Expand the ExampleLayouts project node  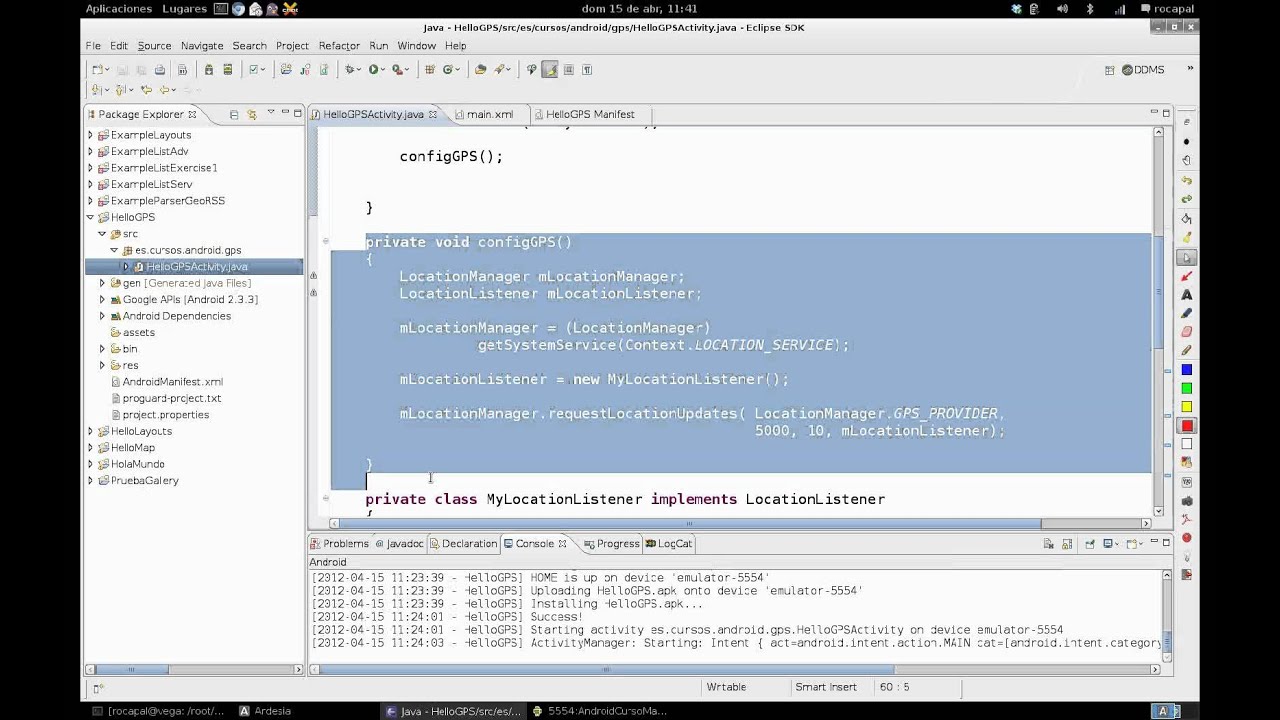point(90,135)
